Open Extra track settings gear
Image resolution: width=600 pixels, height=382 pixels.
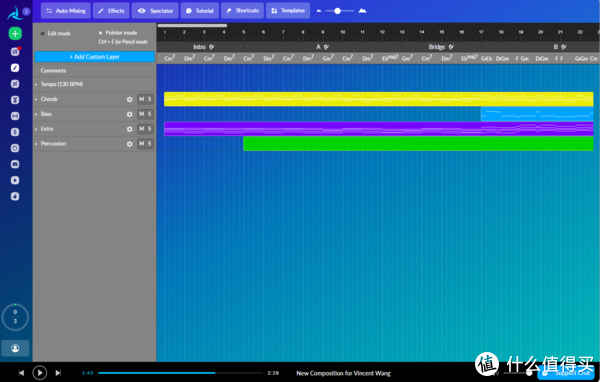(130, 129)
